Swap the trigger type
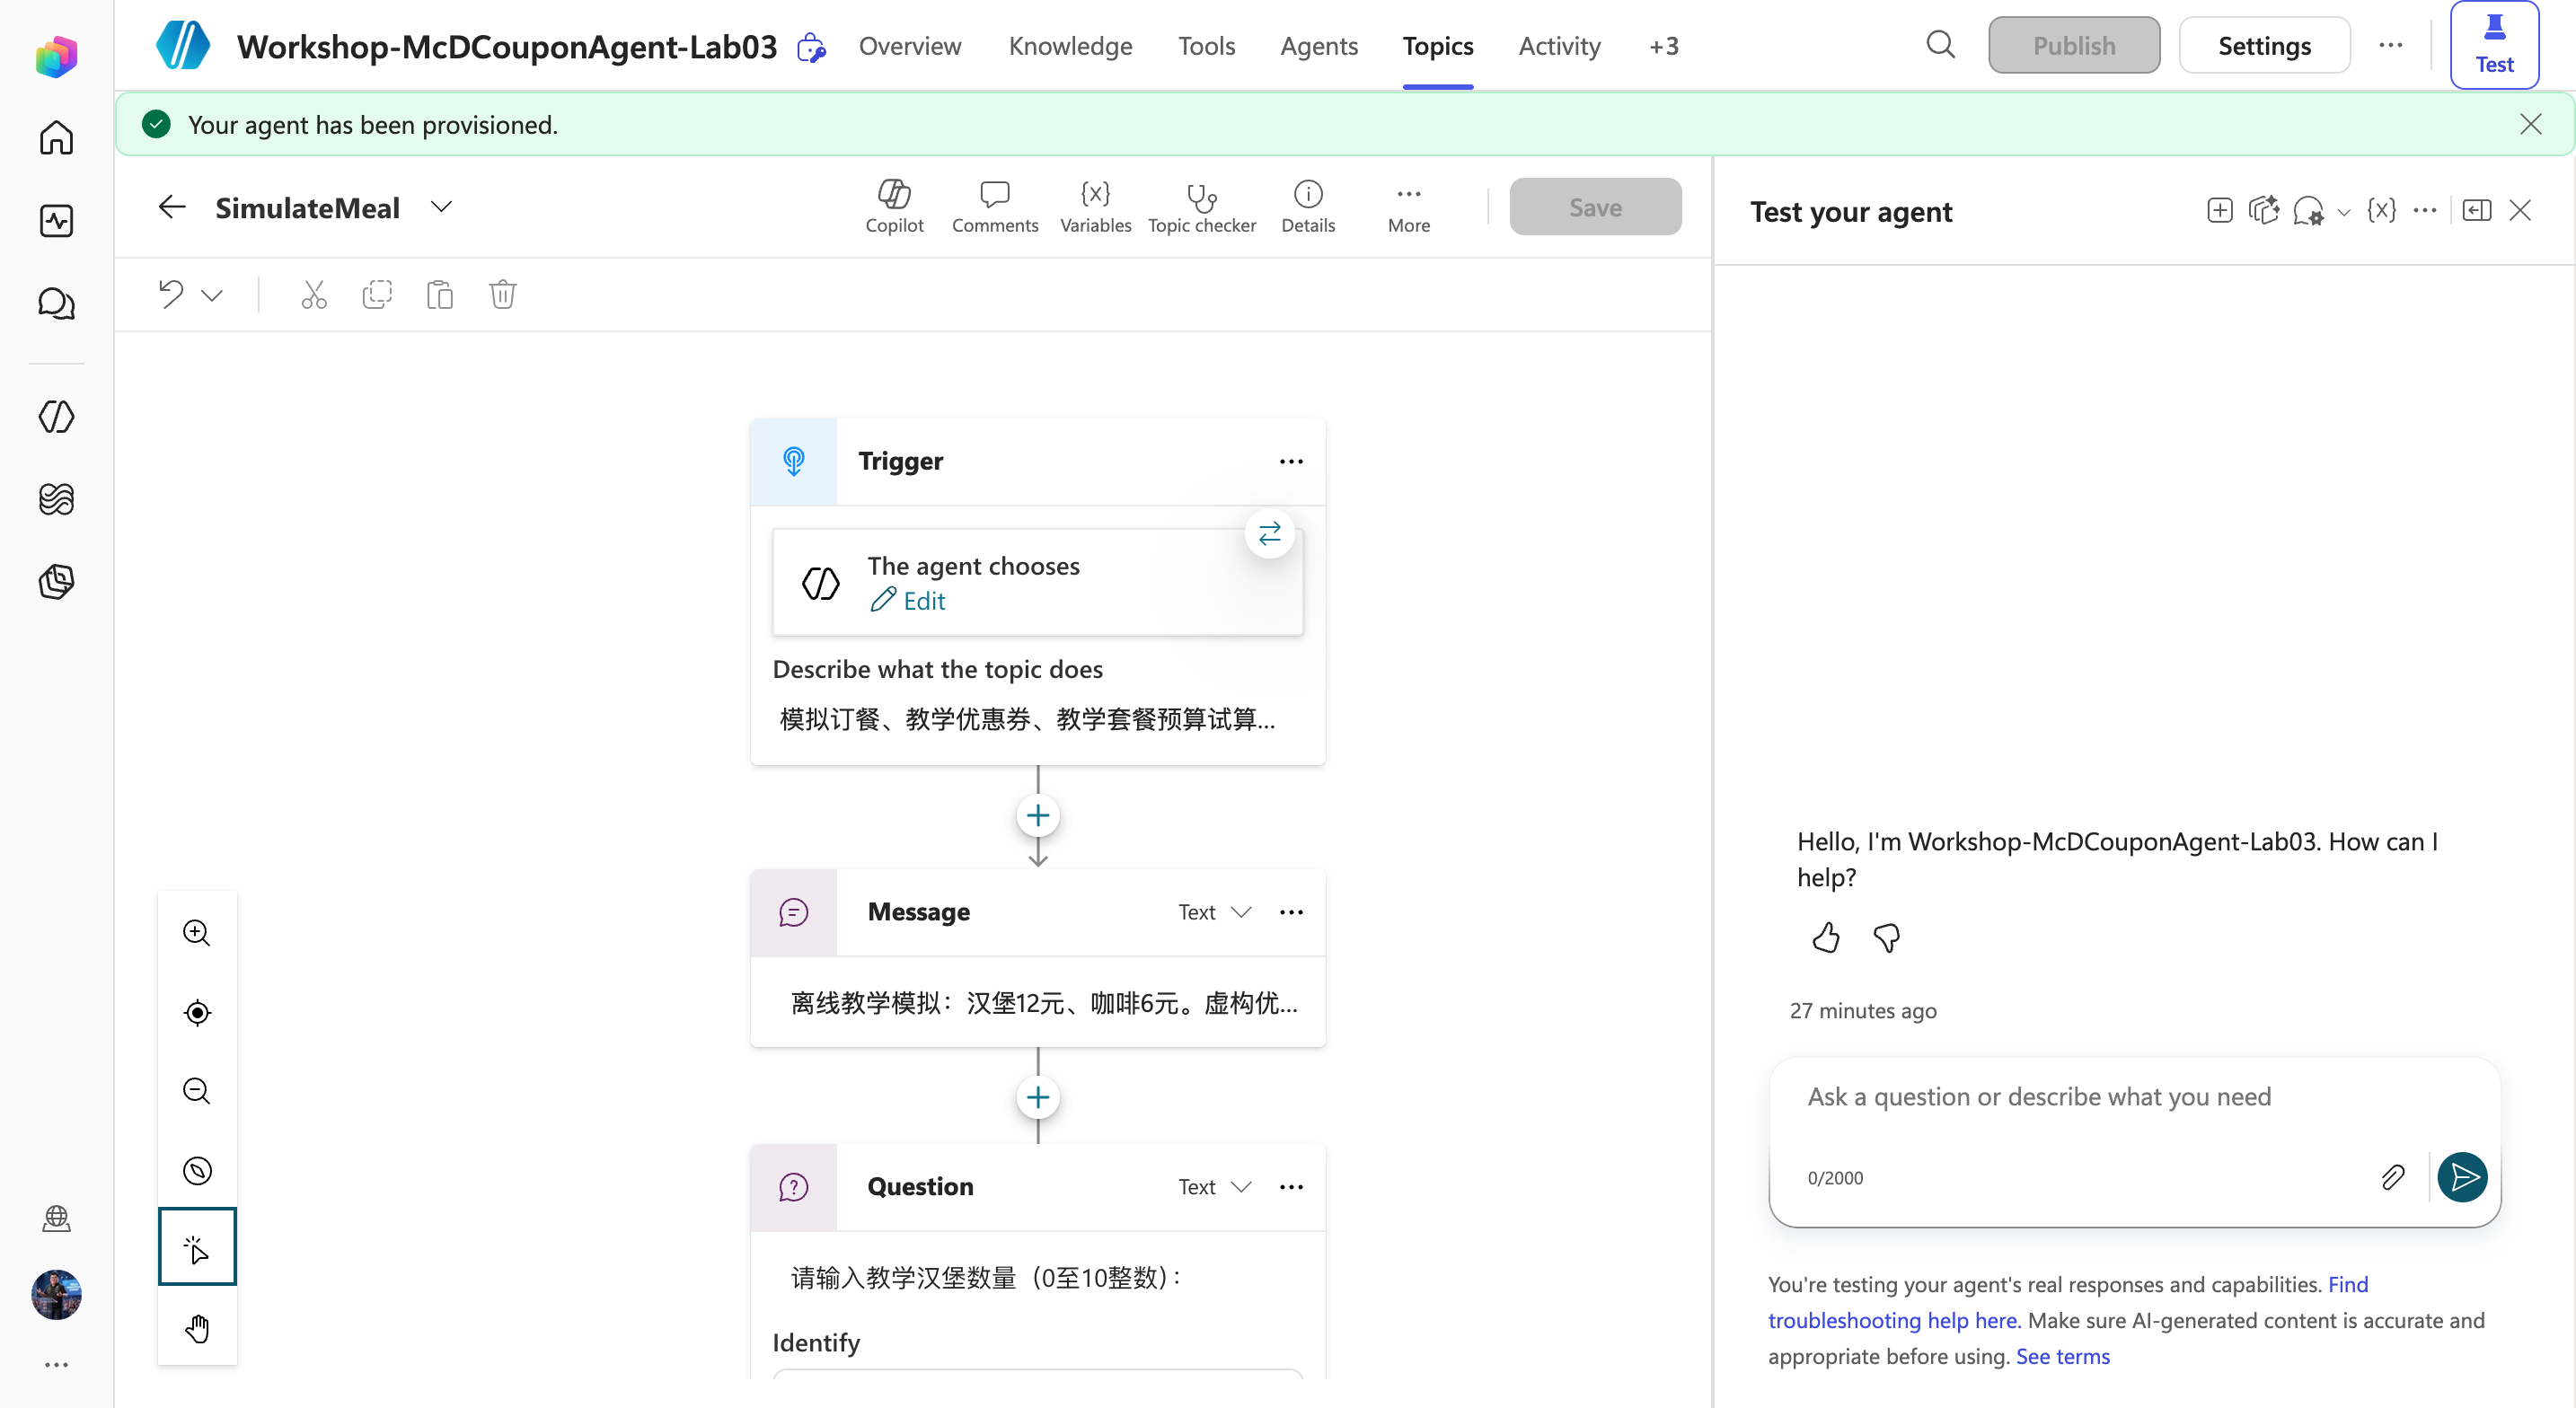 click(1269, 534)
